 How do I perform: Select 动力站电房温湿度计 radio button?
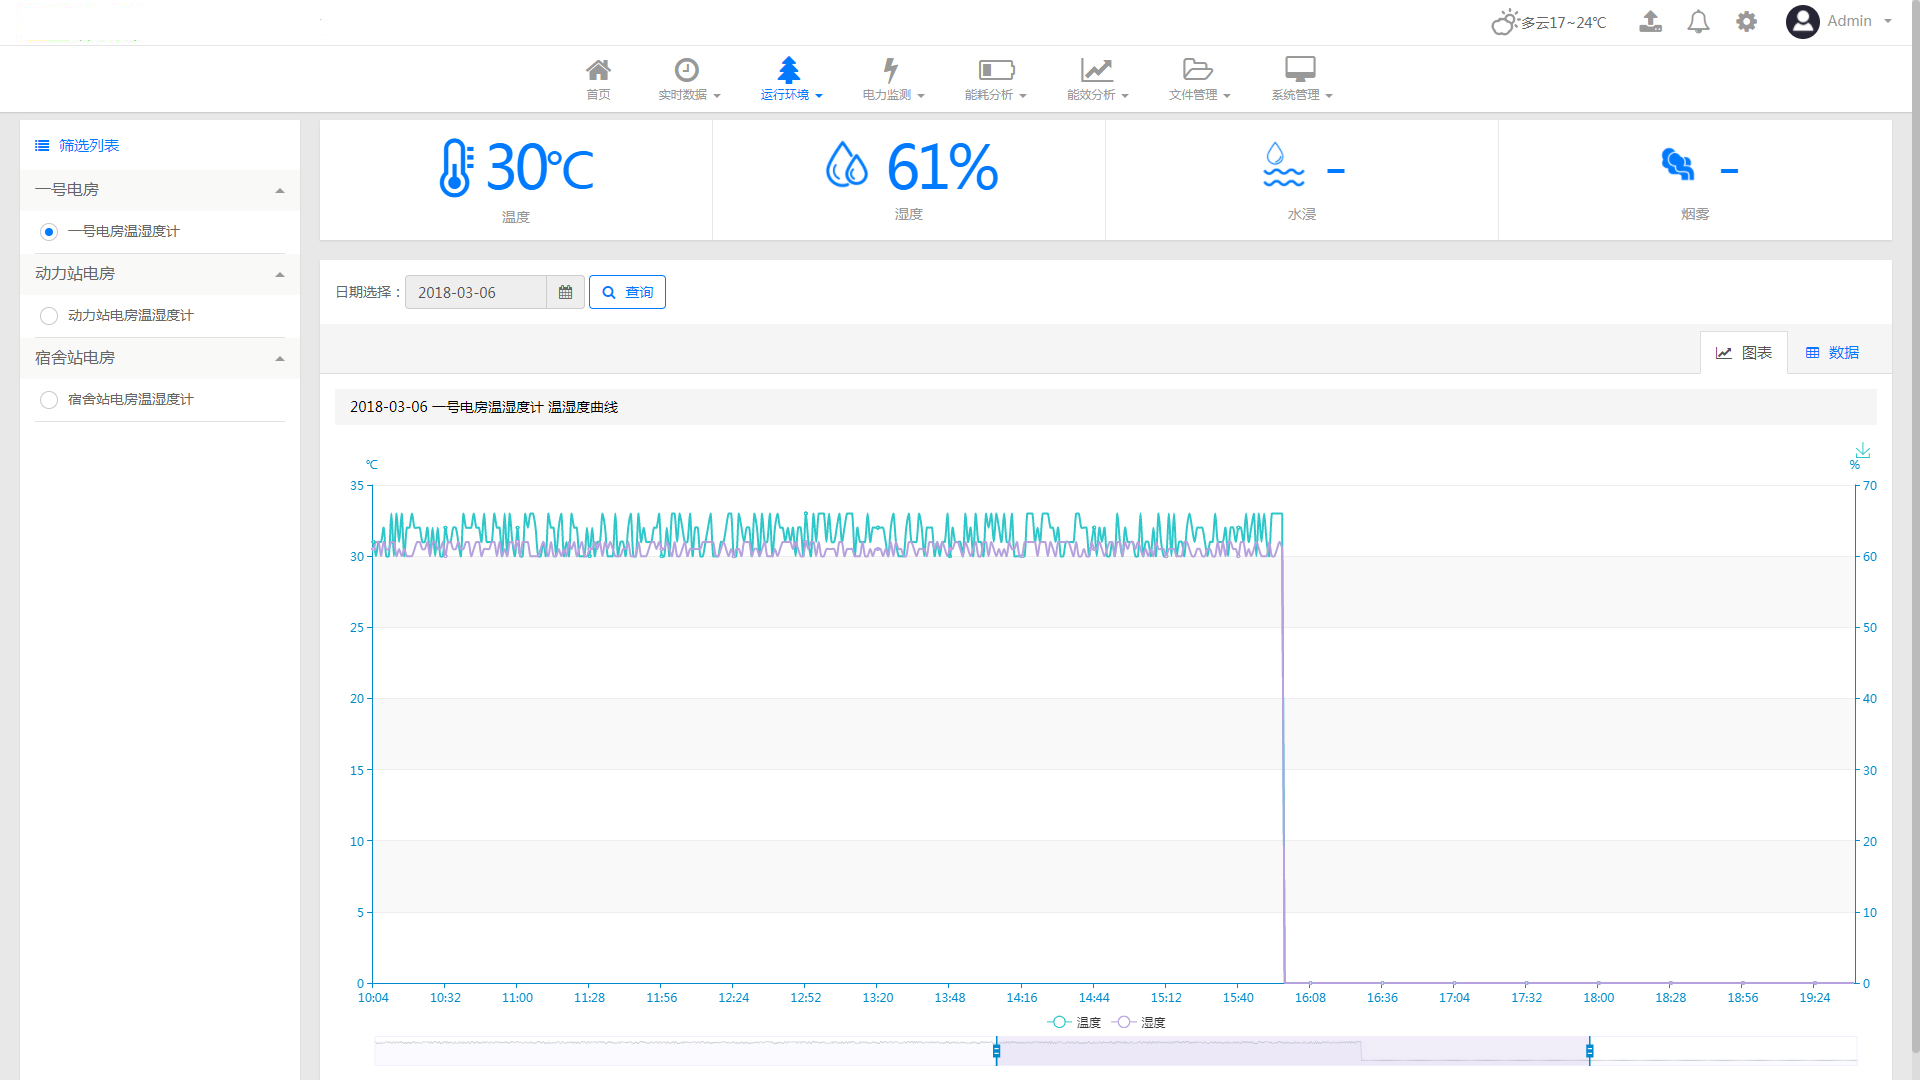click(49, 316)
